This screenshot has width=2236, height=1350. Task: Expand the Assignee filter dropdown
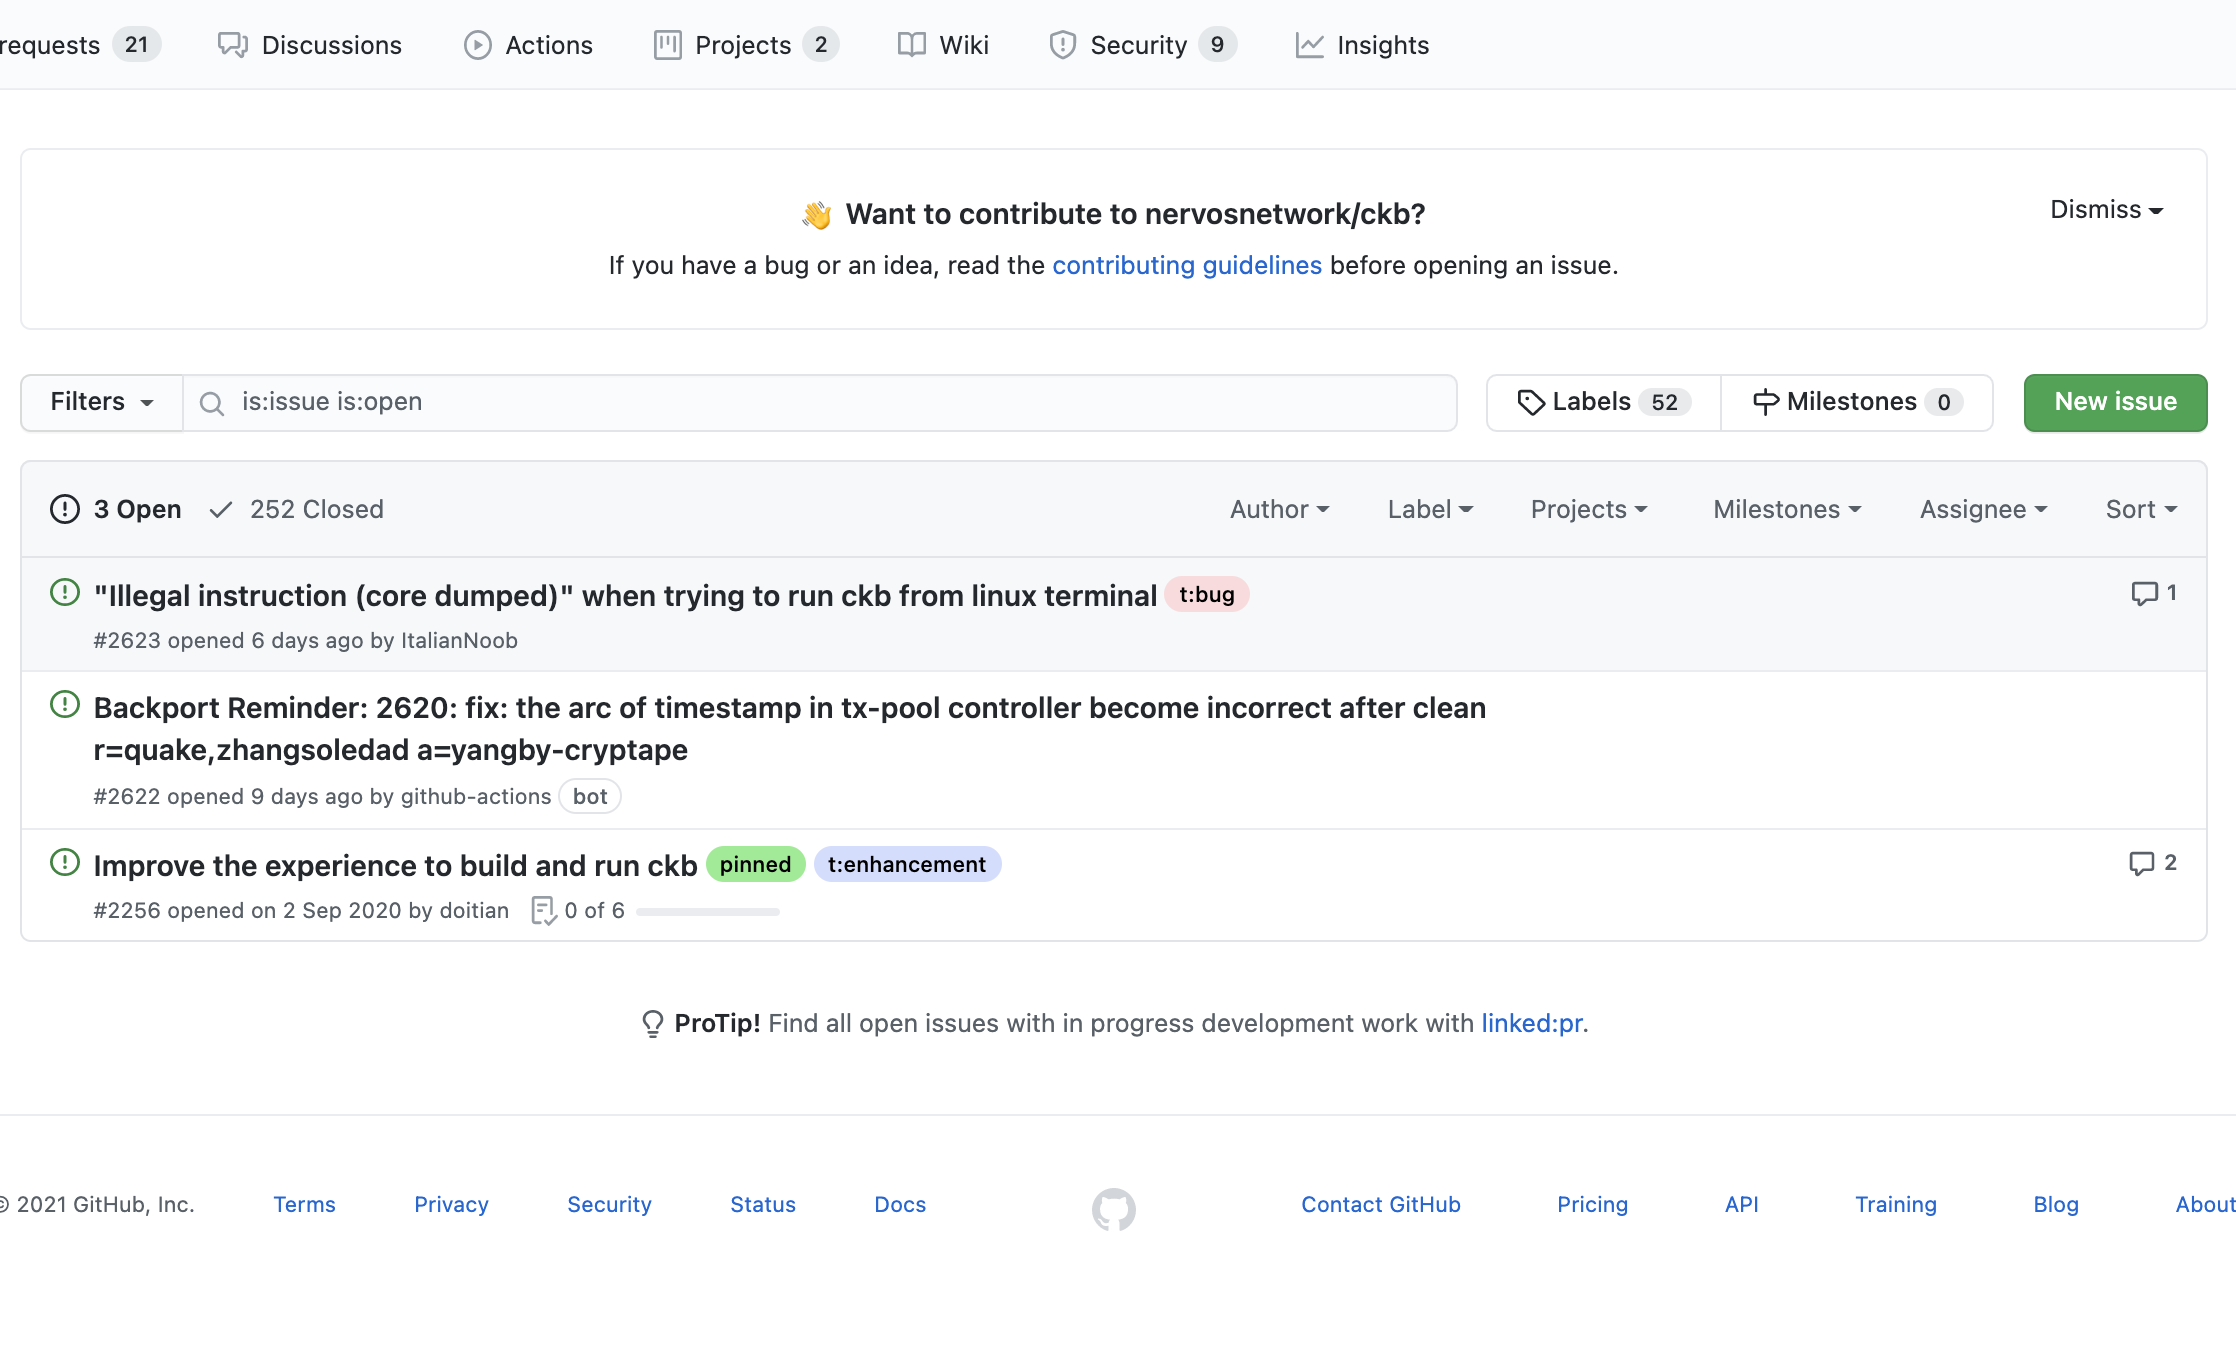coord(1982,509)
